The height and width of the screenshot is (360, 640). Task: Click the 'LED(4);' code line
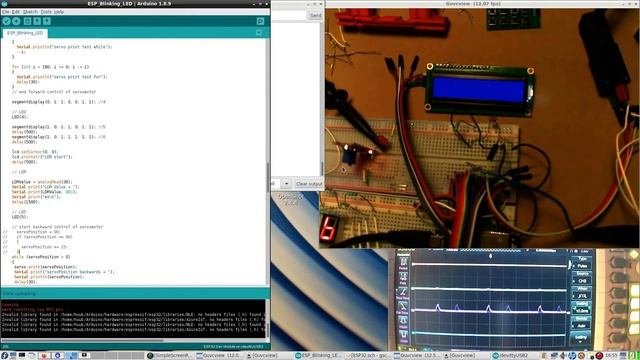(x=20, y=117)
